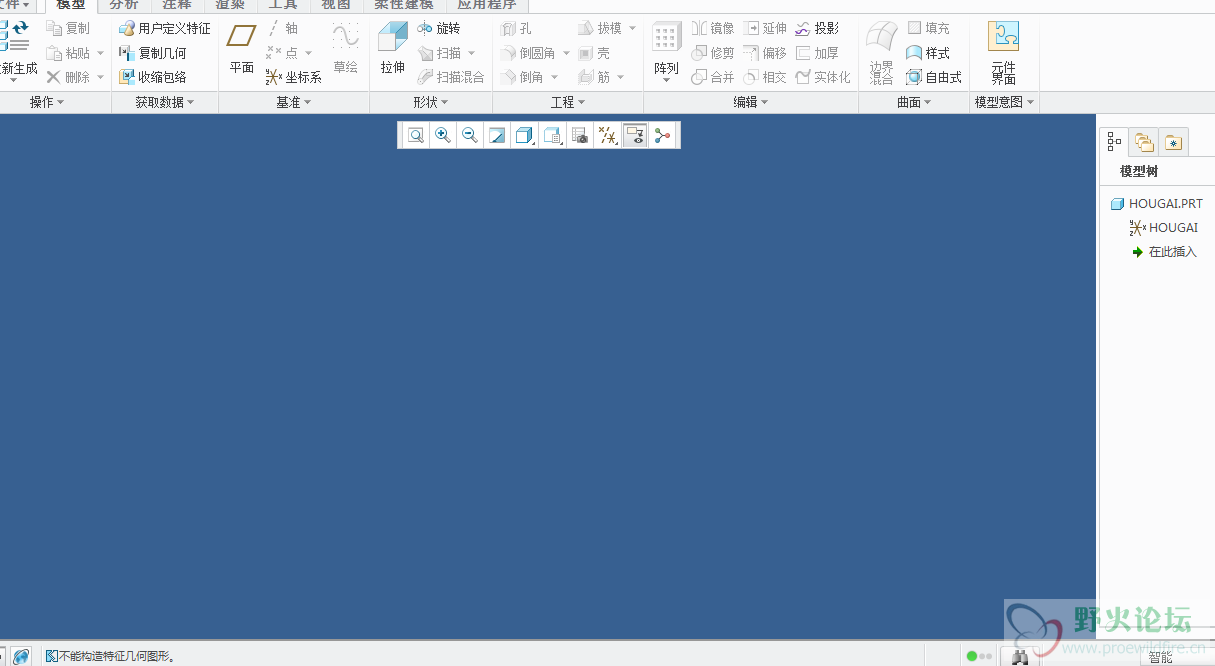Expand the Datum (基准) group
This screenshot has width=1215, height=666.
point(294,103)
